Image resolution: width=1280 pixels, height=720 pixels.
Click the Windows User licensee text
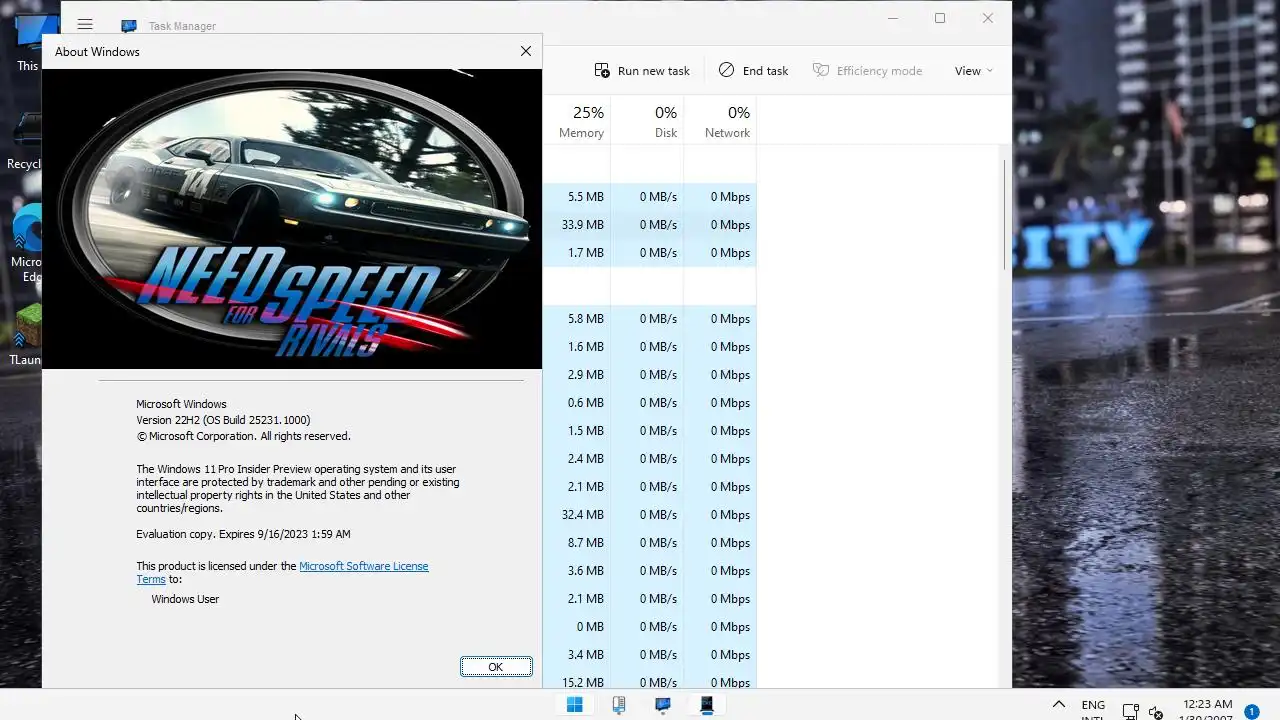(185, 599)
